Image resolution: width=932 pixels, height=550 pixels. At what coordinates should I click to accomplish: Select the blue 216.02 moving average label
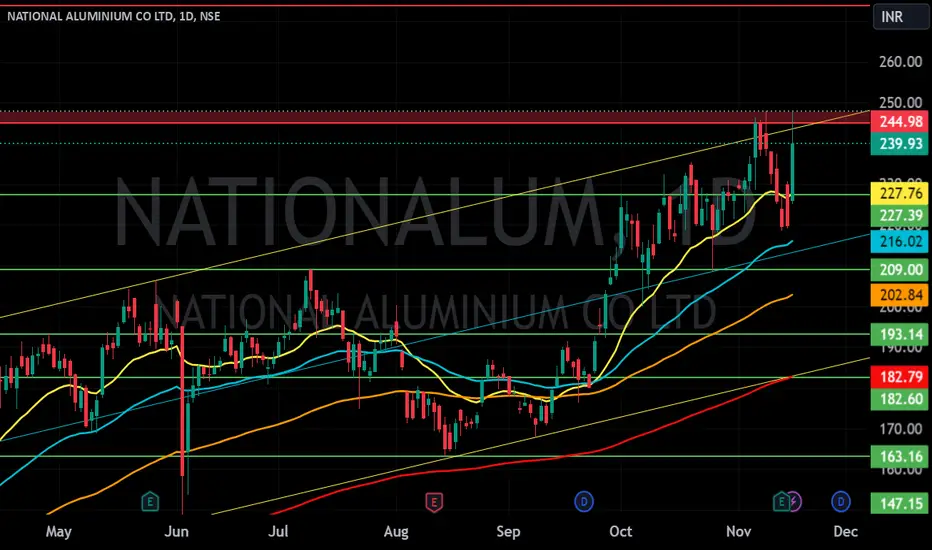pyautogui.click(x=900, y=241)
